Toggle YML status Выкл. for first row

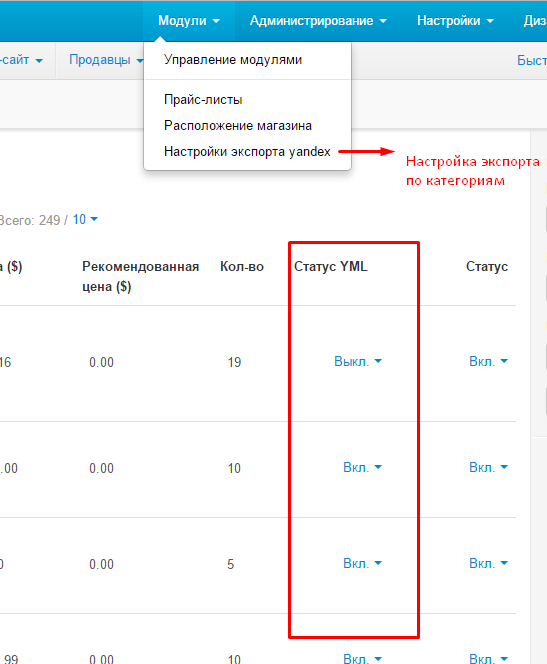click(358, 361)
